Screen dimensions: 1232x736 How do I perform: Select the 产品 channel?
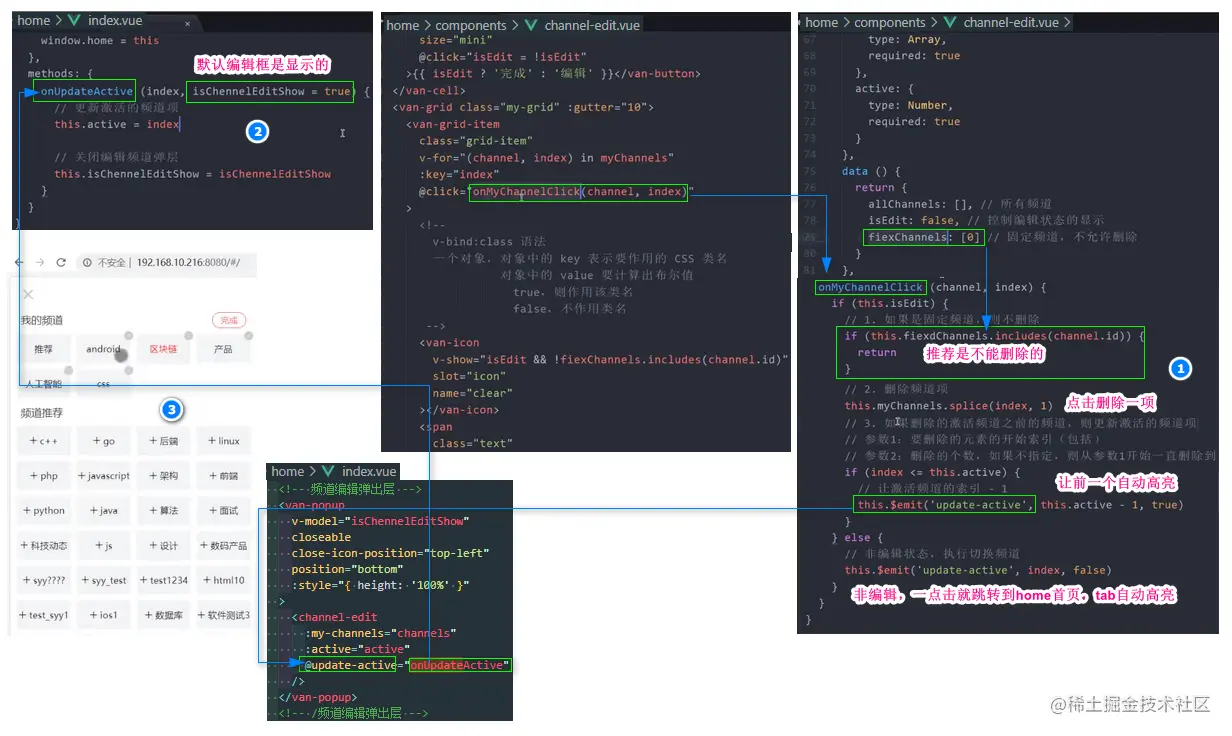(222, 349)
